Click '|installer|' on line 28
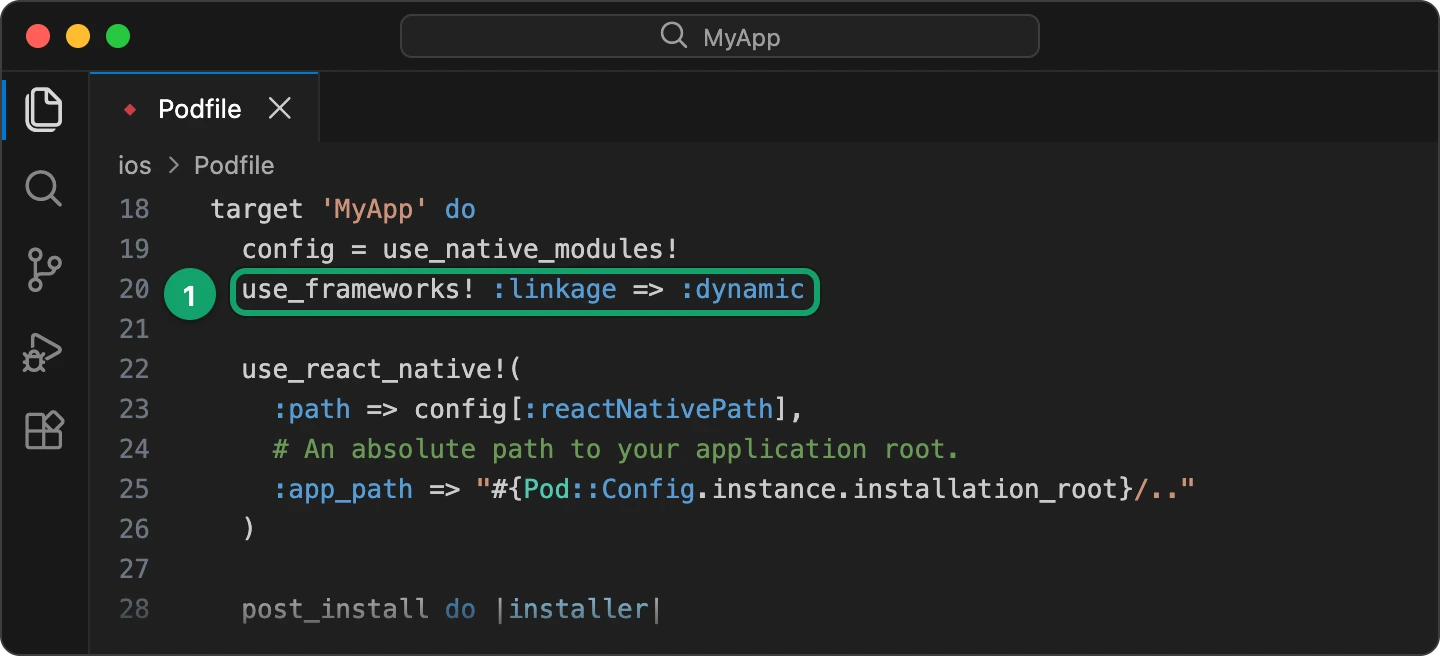The width and height of the screenshot is (1440, 656). click(x=578, y=609)
